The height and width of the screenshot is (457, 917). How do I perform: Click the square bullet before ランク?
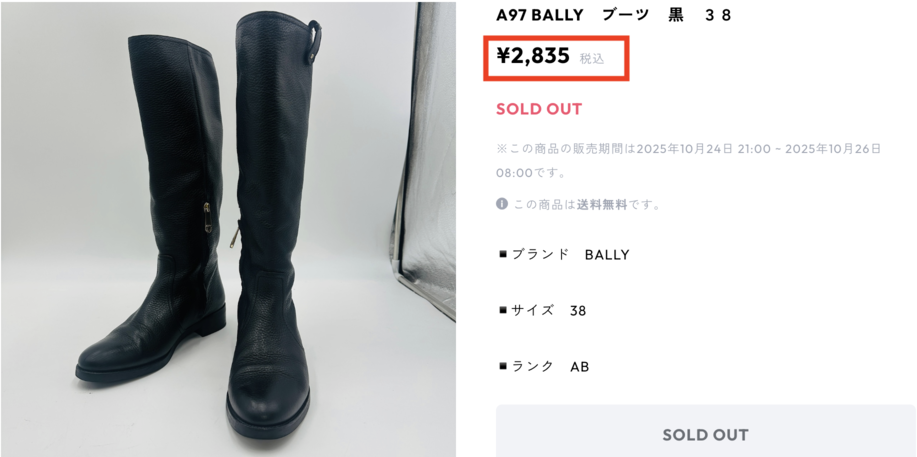point(502,367)
